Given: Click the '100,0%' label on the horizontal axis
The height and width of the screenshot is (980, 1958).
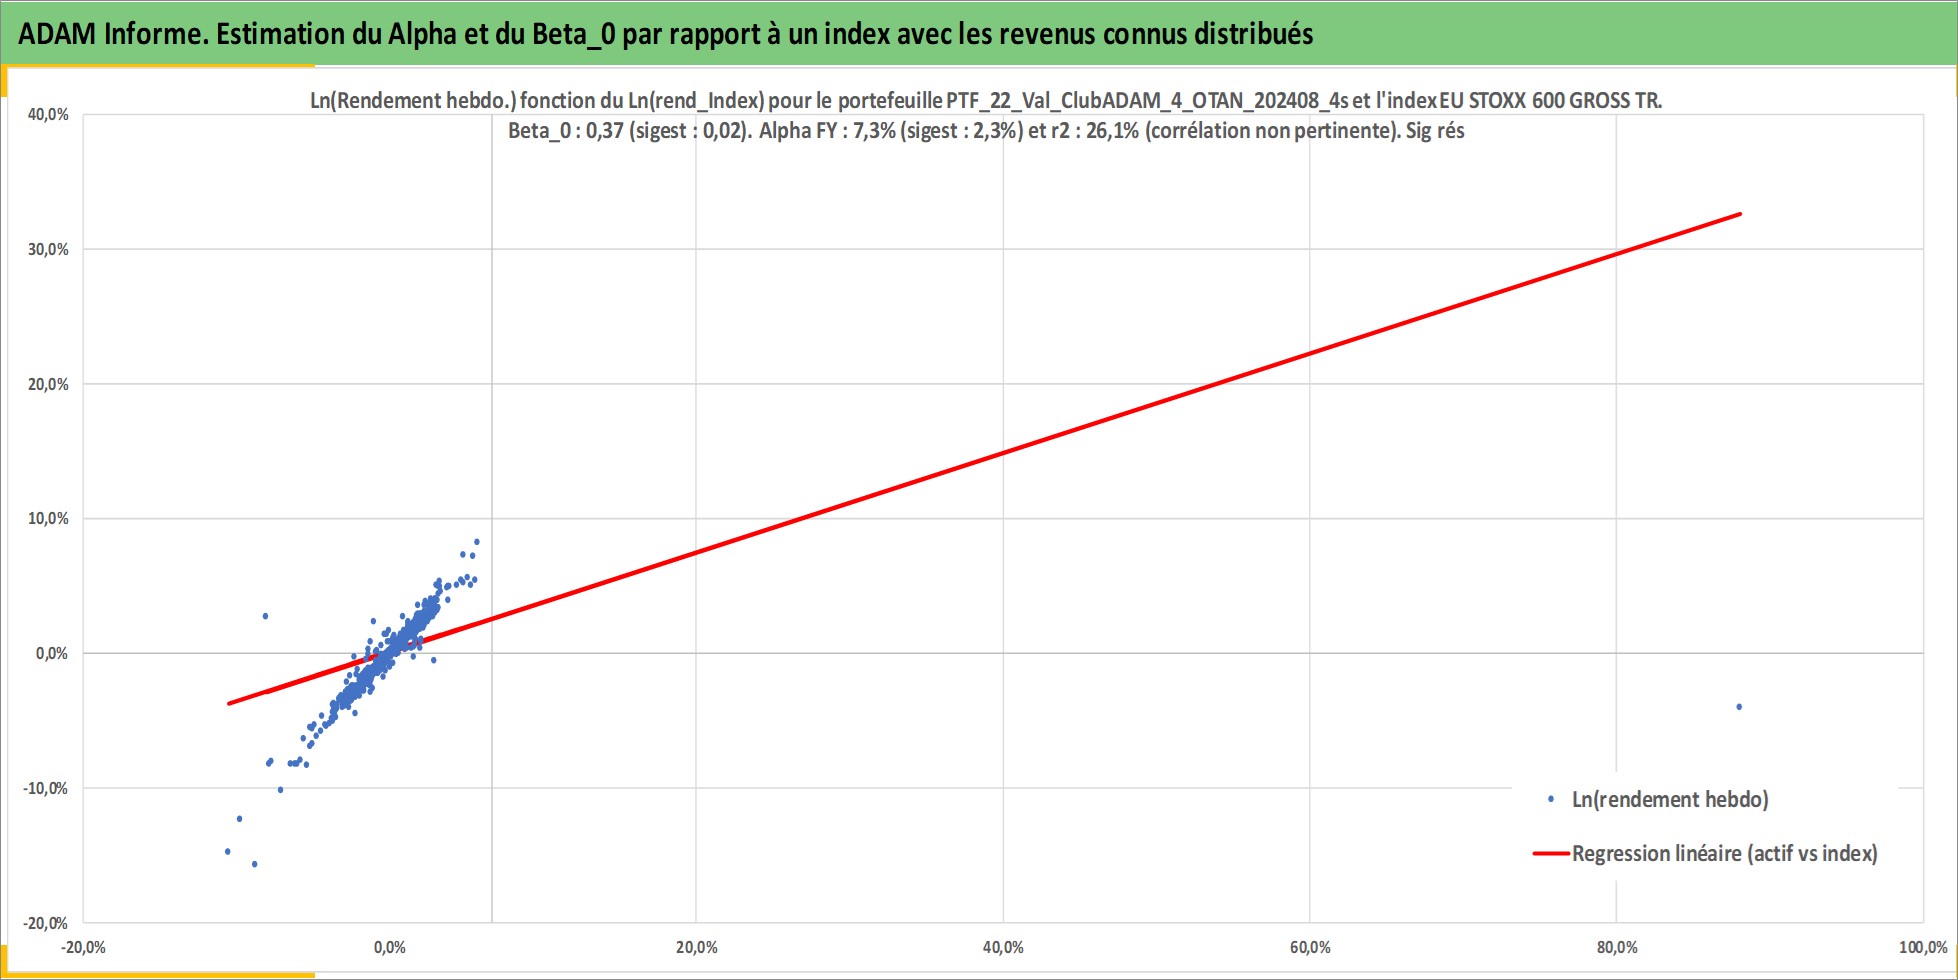Looking at the screenshot, I should click(1923, 948).
